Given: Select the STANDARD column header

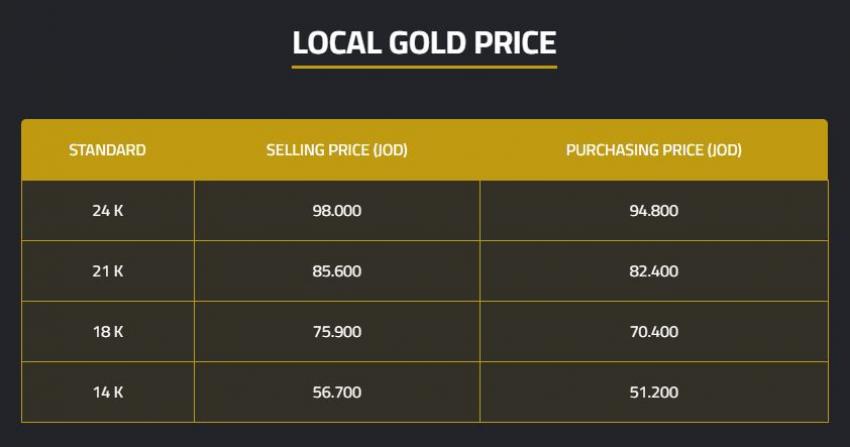Looking at the screenshot, I should 107,151.
